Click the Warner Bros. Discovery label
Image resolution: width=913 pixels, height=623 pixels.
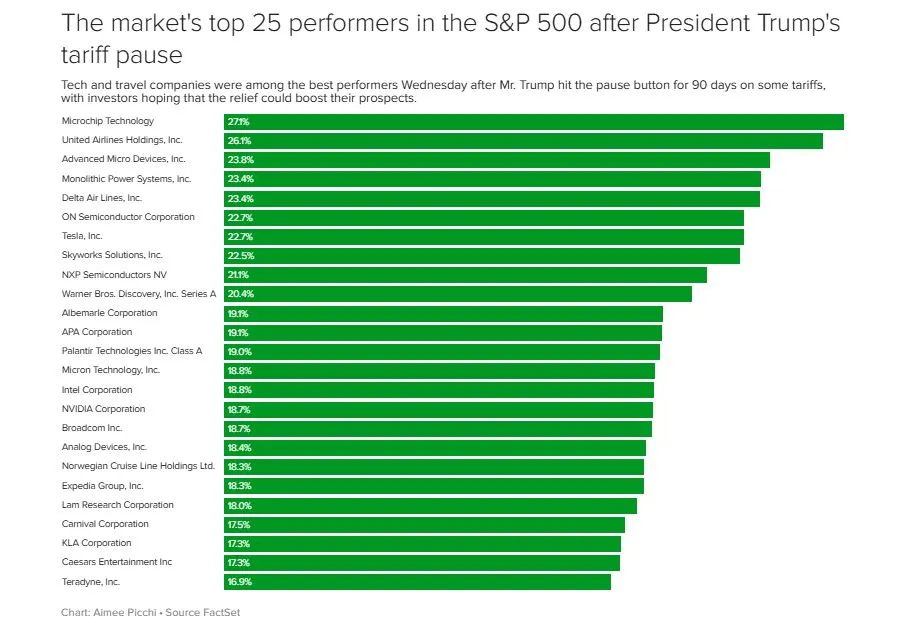[x=139, y=294]
